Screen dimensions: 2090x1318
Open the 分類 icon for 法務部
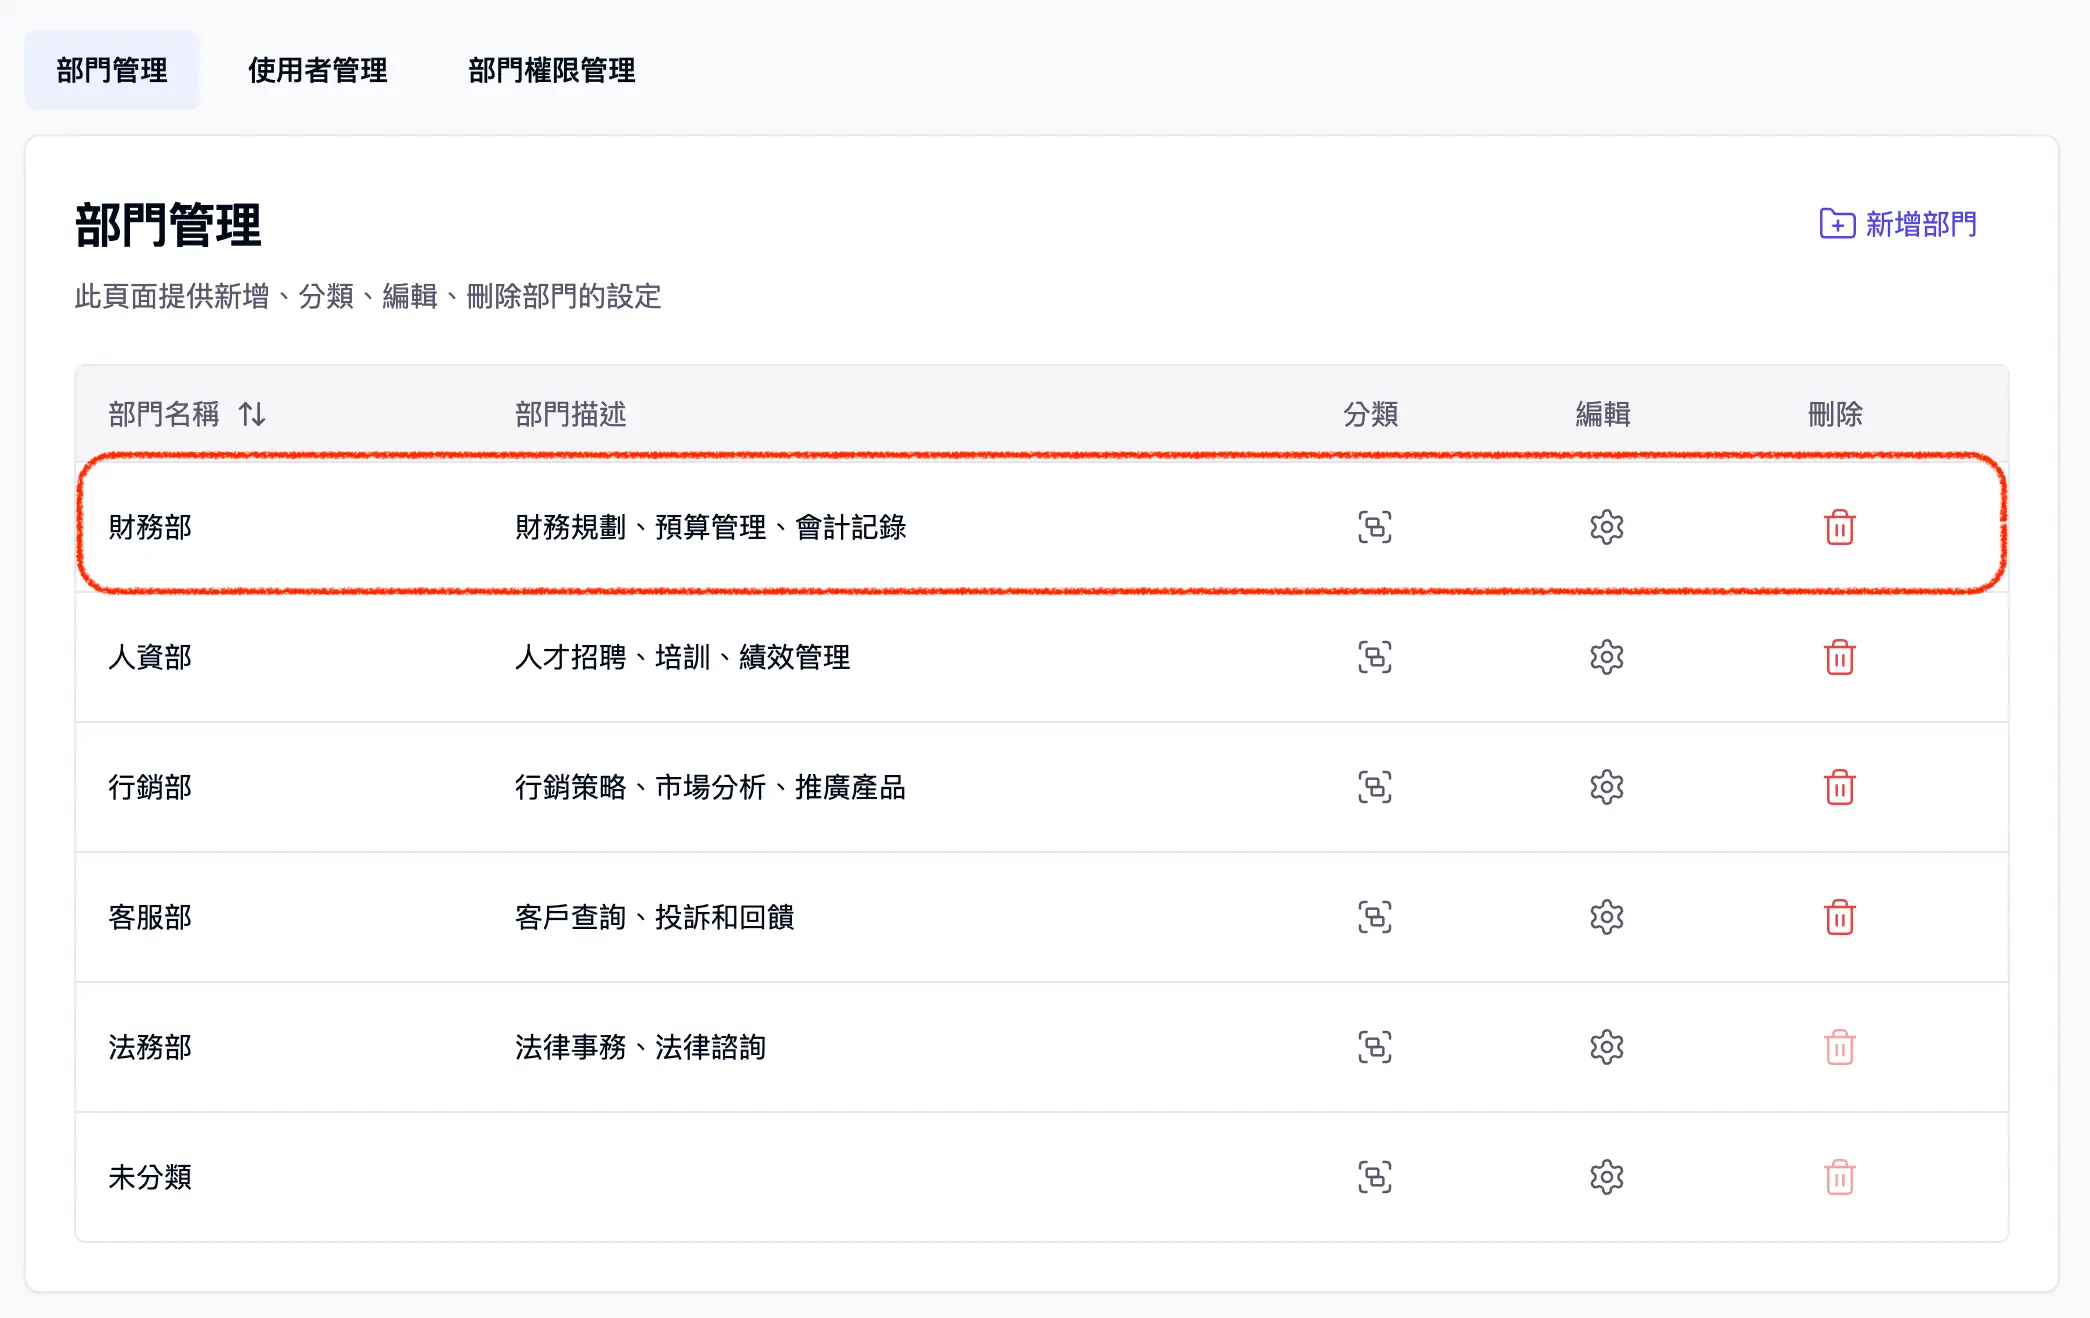pos(1375,1047)
